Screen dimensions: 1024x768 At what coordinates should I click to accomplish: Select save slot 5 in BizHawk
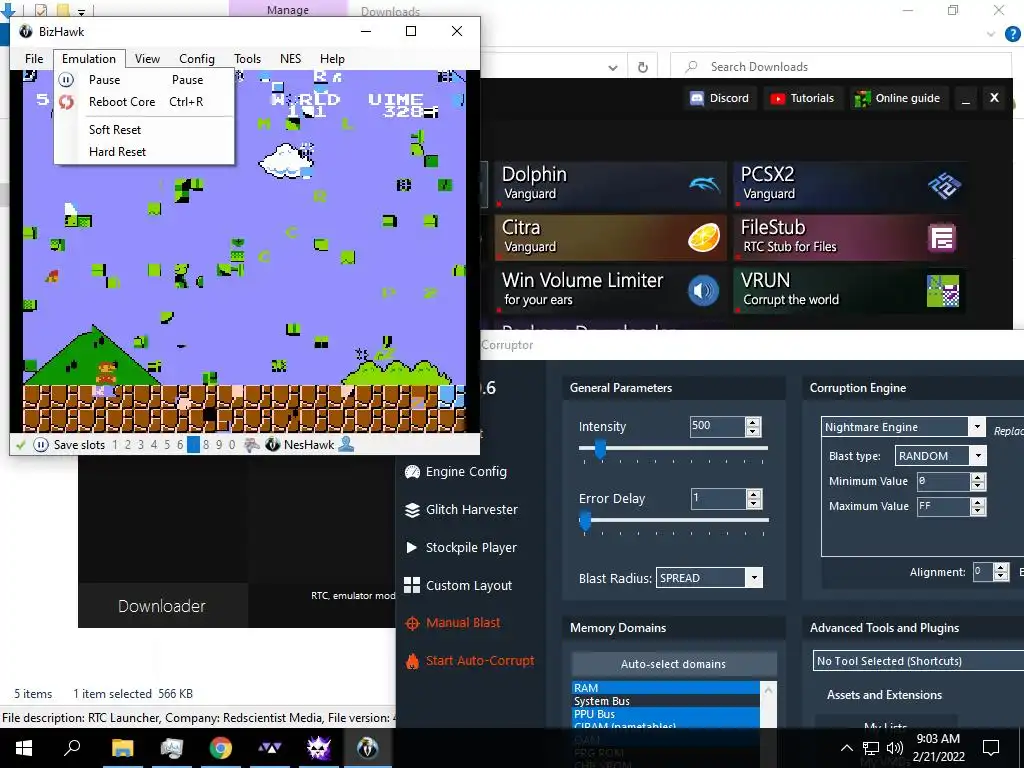tap(167, 445)
